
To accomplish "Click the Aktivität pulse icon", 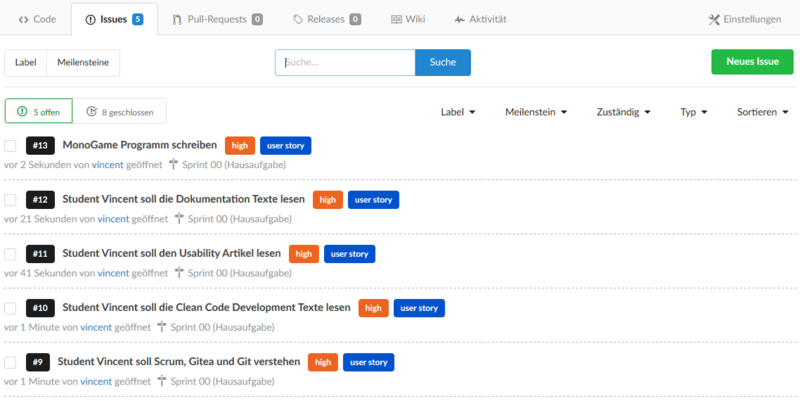I will [x=459, y=19].
